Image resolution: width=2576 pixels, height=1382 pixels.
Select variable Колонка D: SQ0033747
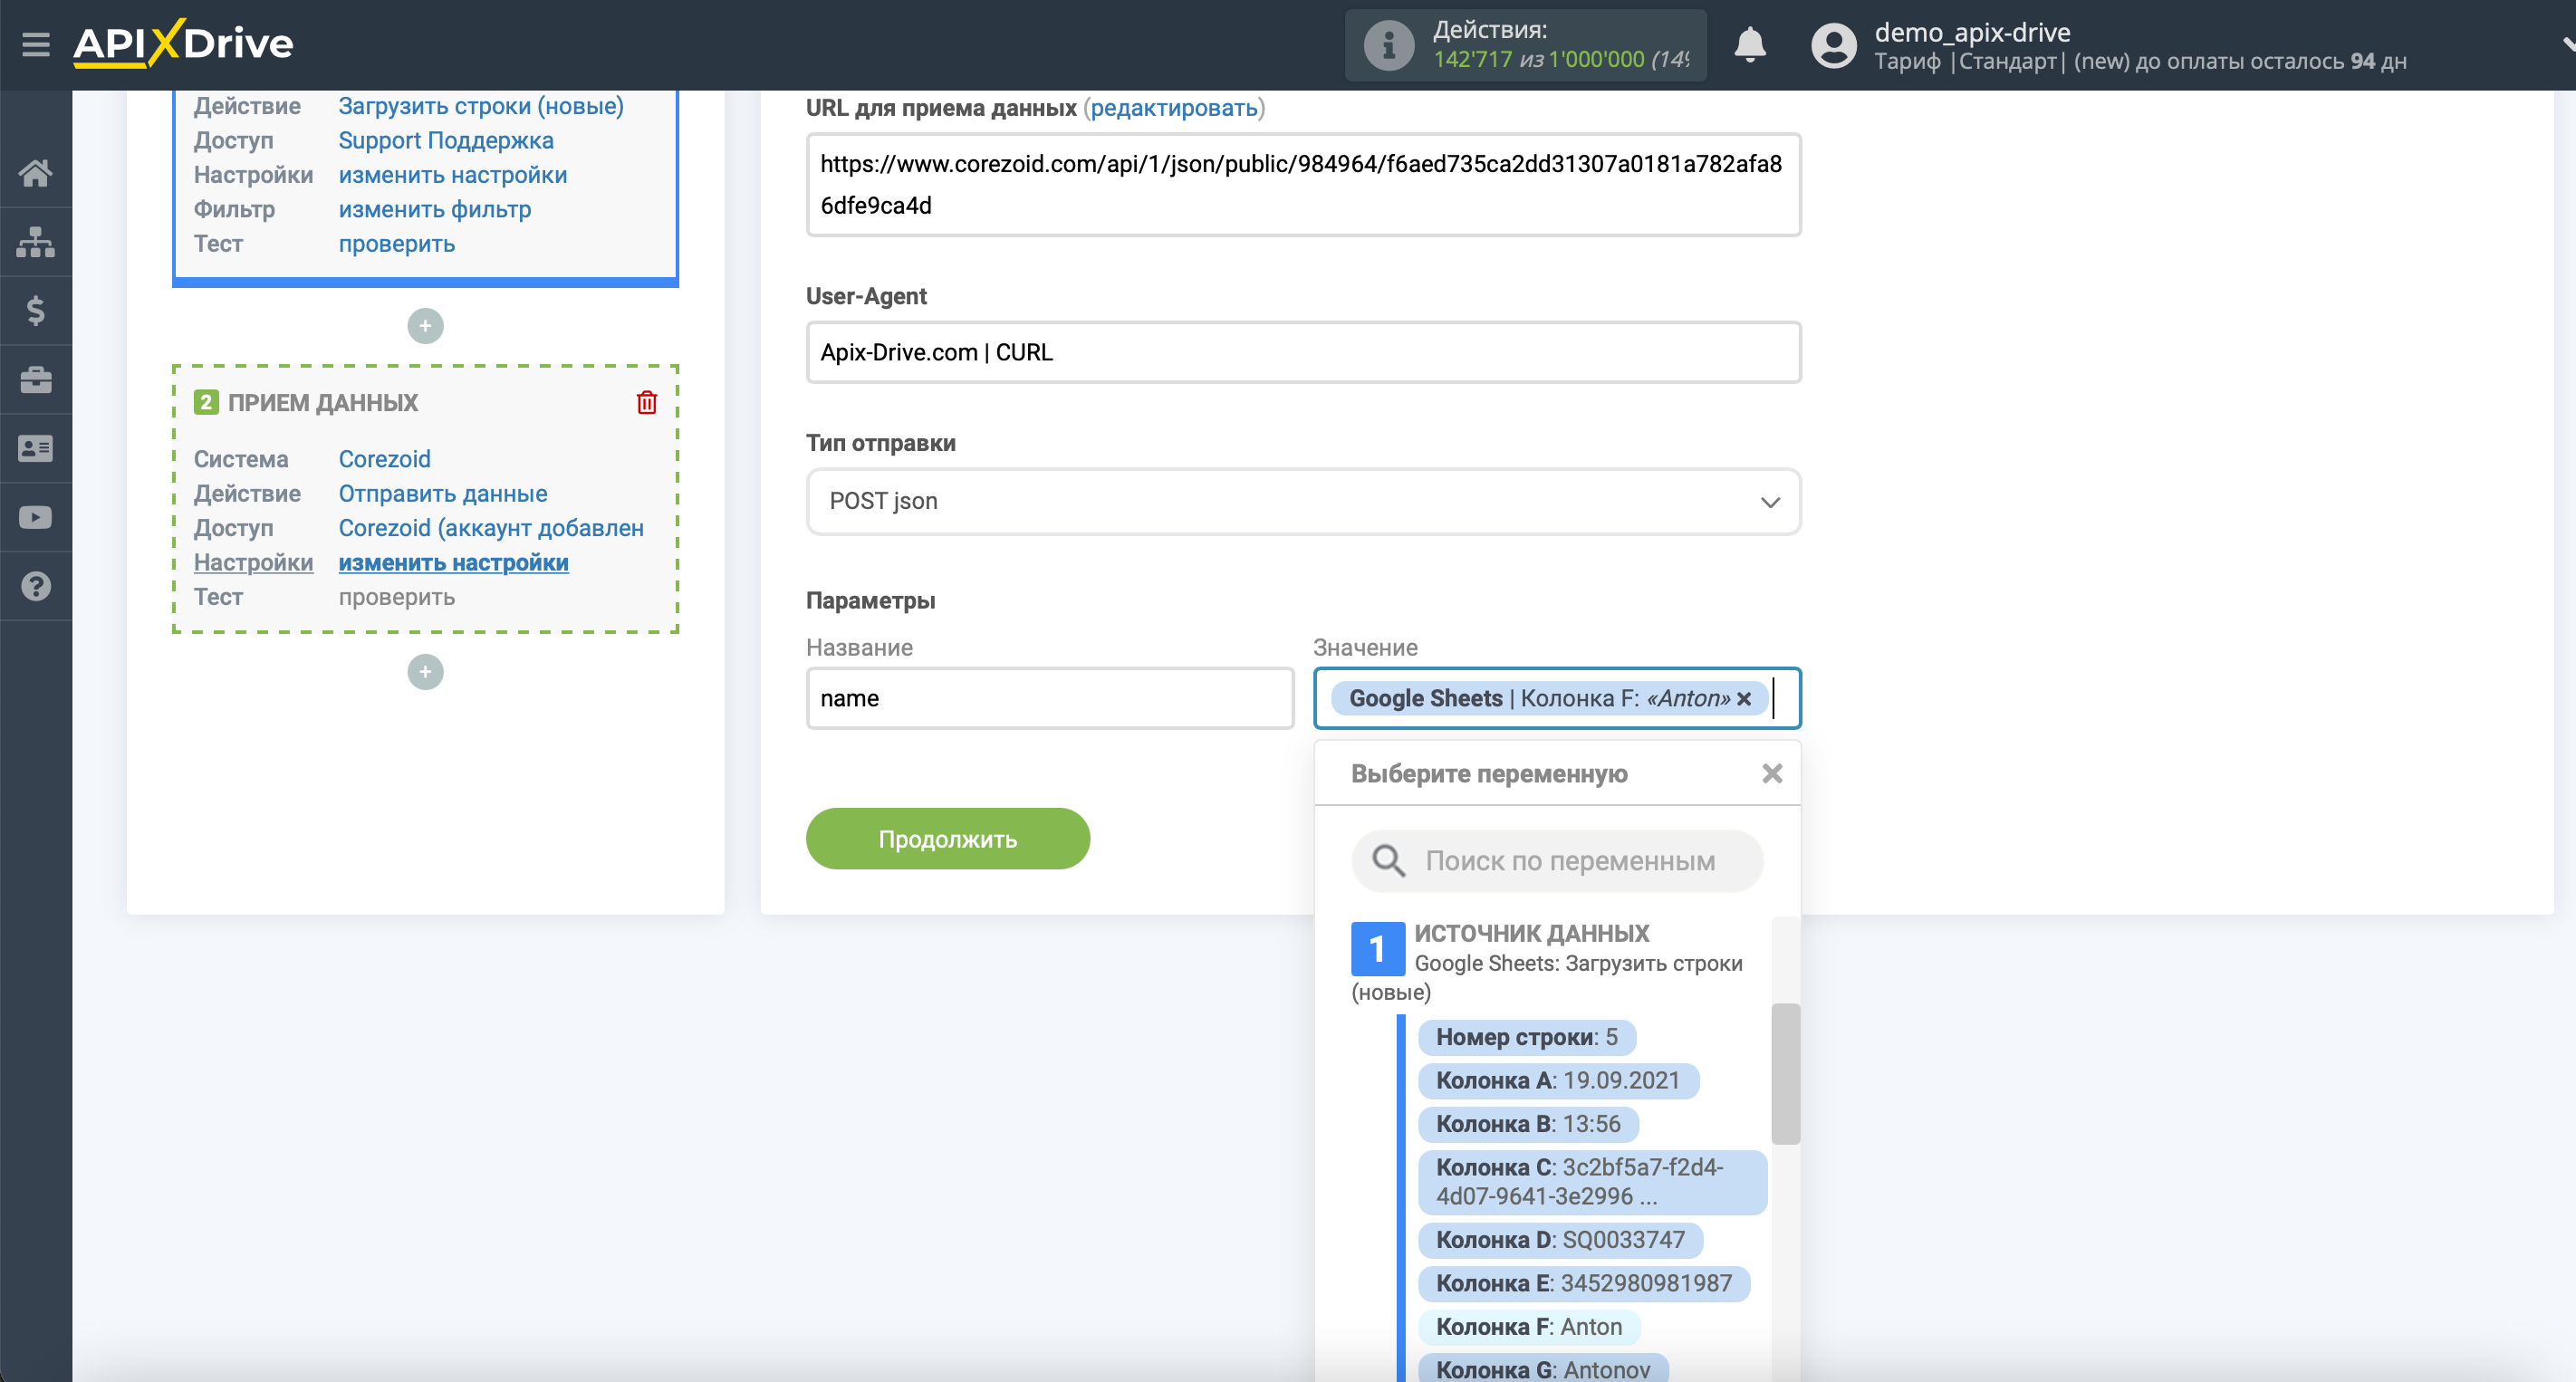point(1560,1240)
